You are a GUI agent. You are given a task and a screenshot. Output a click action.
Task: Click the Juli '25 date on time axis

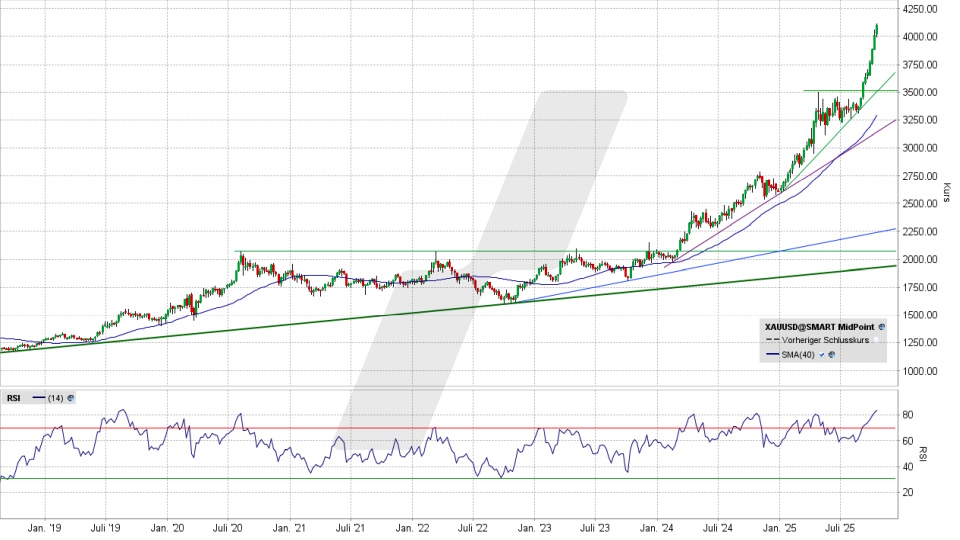pos(839,525)
